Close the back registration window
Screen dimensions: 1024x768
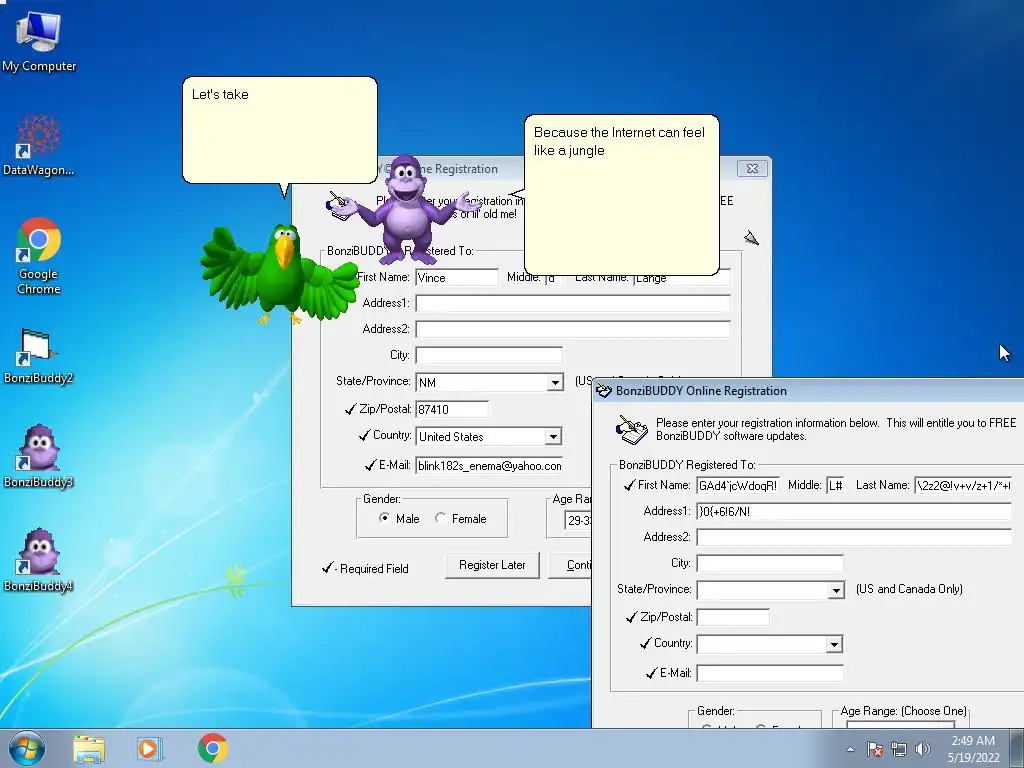pos(752,168)
